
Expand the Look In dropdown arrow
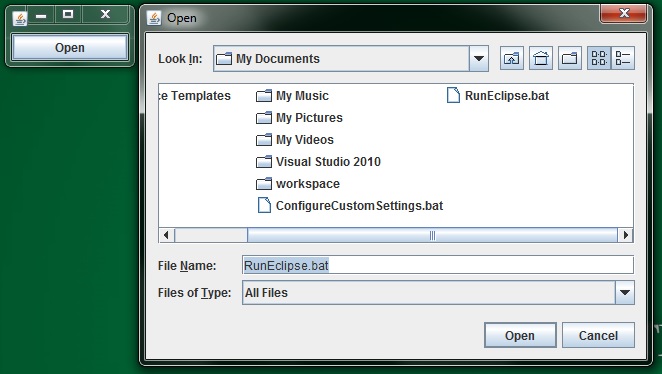[x=479, y=58]
